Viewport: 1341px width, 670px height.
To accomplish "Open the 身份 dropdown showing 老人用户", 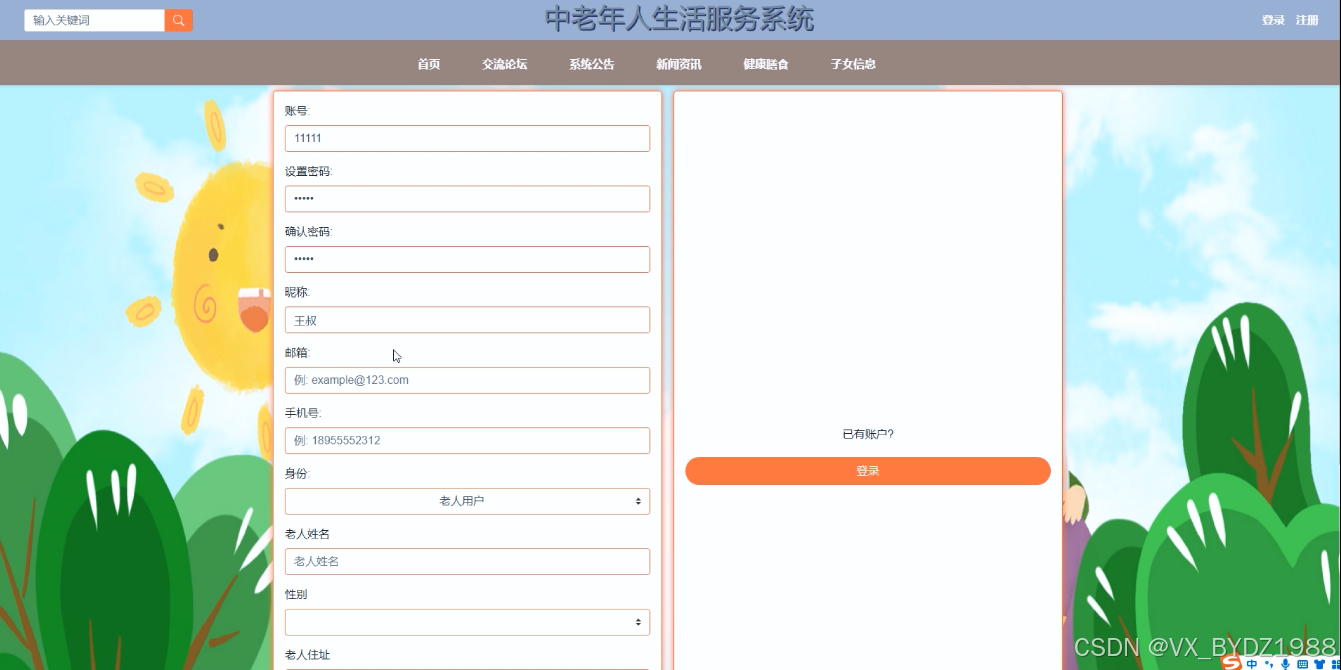I will click(x=467, y=501).
